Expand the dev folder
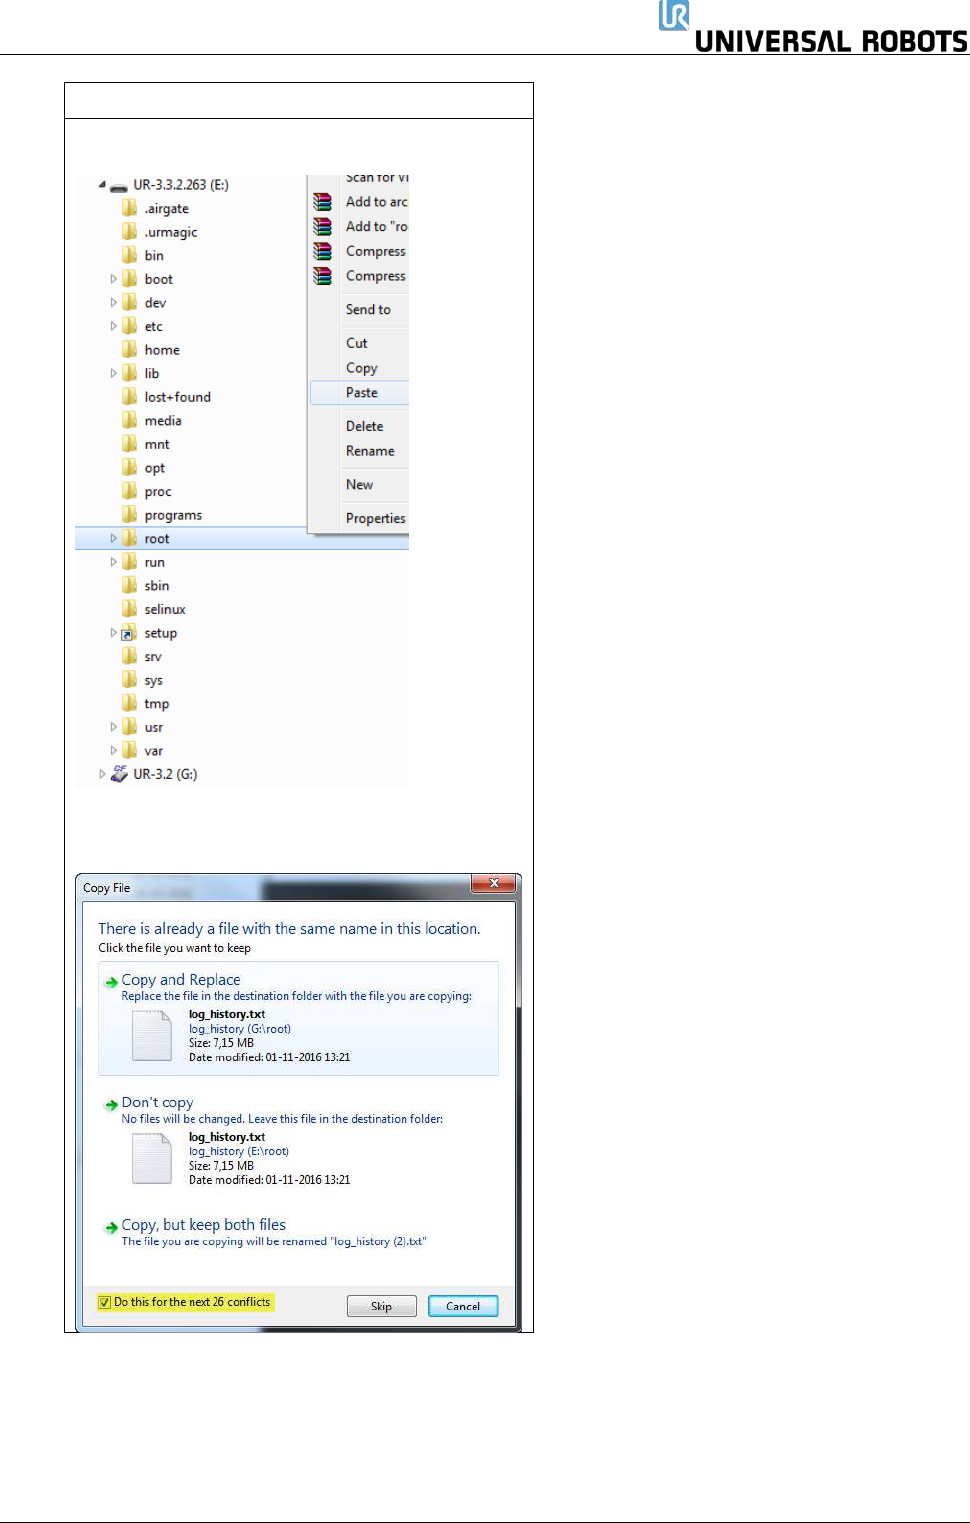The width and height of the screenshot is (970, 1523). click(x=113, y=302)
